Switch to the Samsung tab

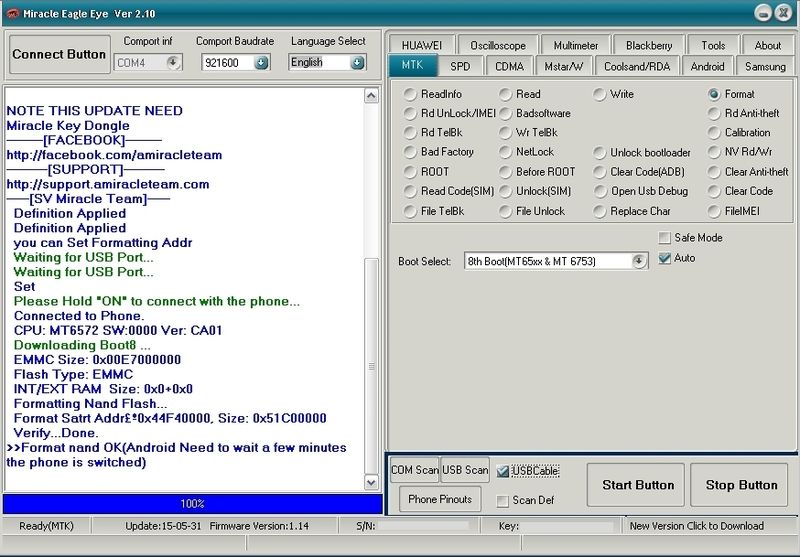[765, 66]
